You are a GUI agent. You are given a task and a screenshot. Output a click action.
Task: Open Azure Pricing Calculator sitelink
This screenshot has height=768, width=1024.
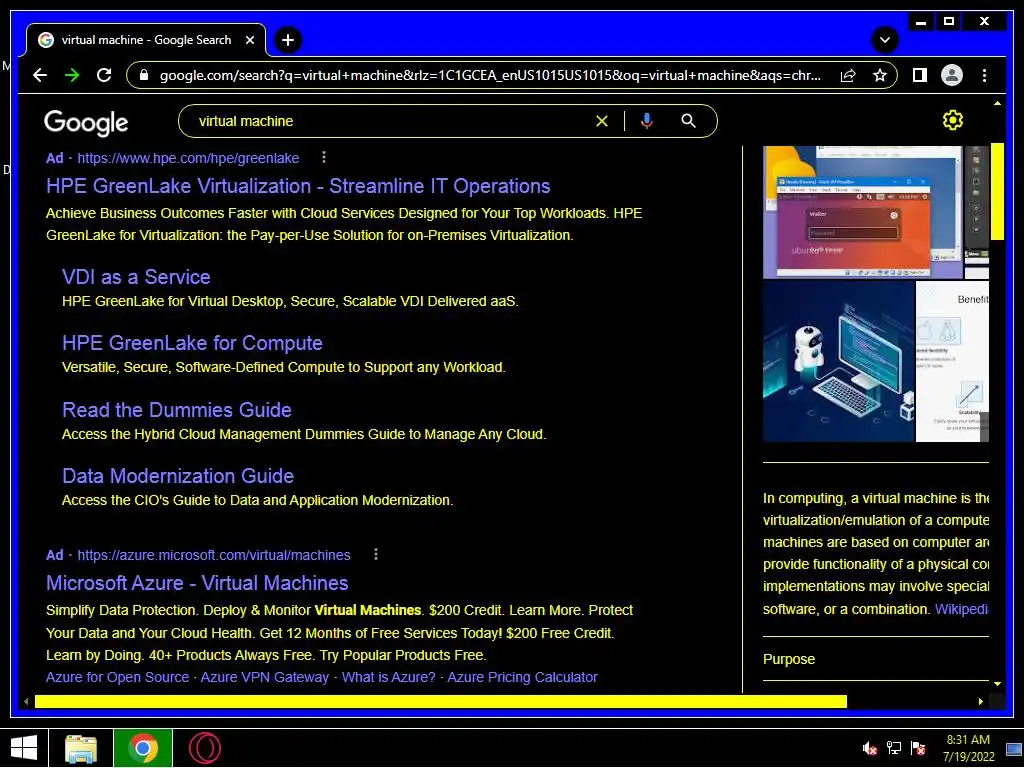point(522,677)
